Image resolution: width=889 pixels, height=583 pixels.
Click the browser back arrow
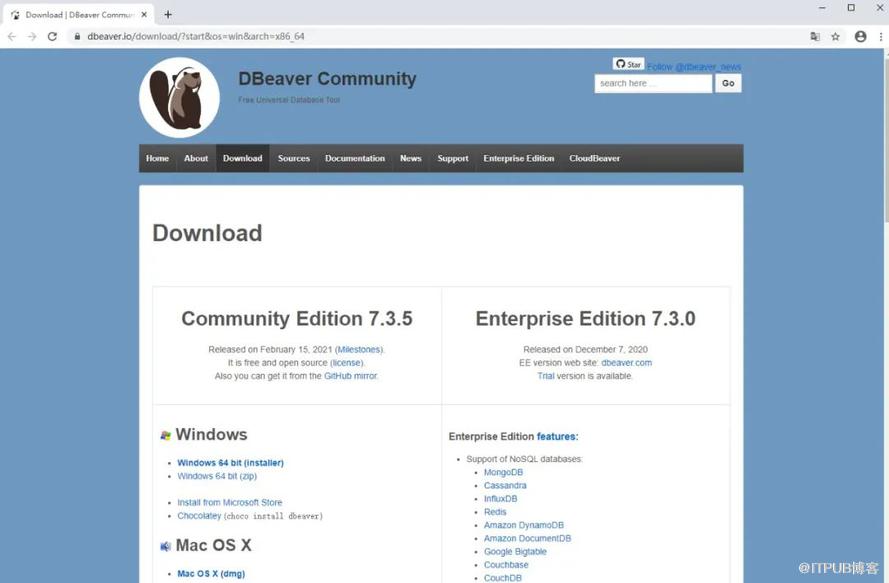coord(12,36)
